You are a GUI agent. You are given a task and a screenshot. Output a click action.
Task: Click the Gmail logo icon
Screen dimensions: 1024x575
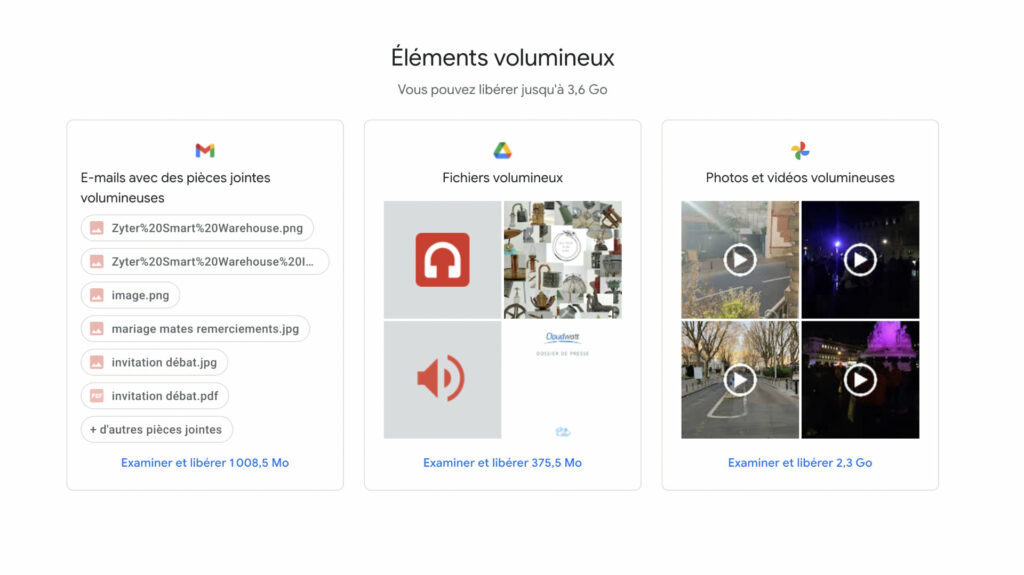[205, 151]
